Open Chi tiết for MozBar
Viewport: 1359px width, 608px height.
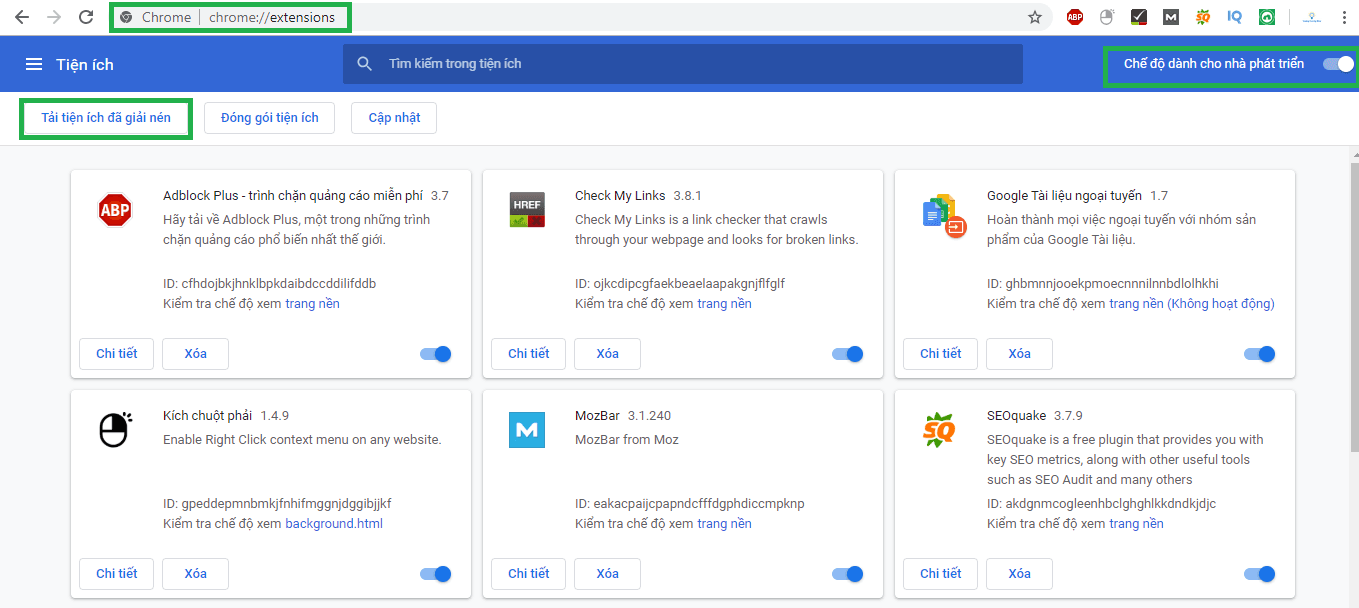[x=528, y=574]
